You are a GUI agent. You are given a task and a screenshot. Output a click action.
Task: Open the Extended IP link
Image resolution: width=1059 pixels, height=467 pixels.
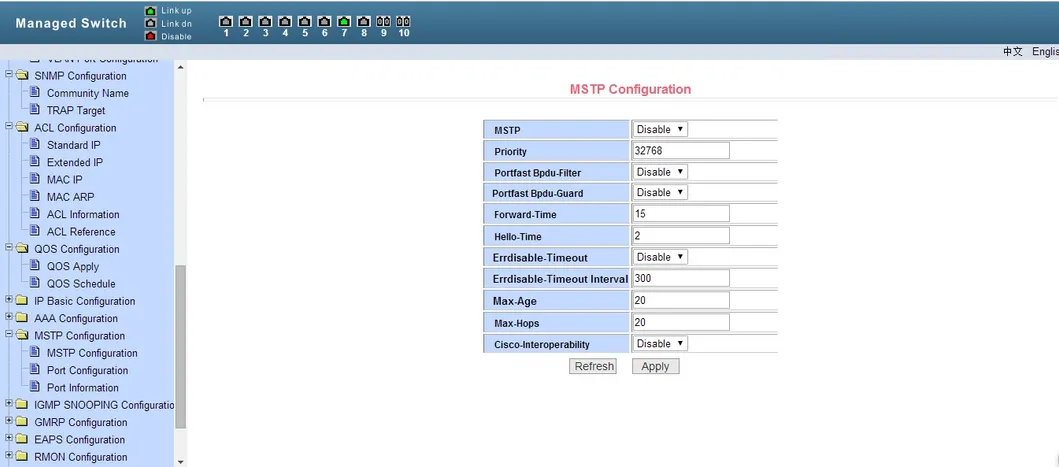pyautogui.click(x=75, y=162)
